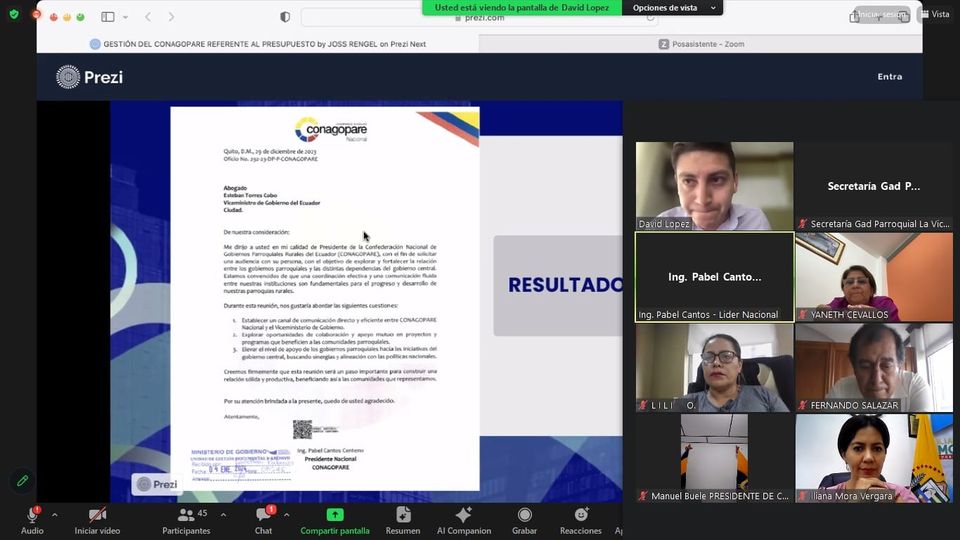Open Opciones de vista dropdown

(x=672, y=8)
